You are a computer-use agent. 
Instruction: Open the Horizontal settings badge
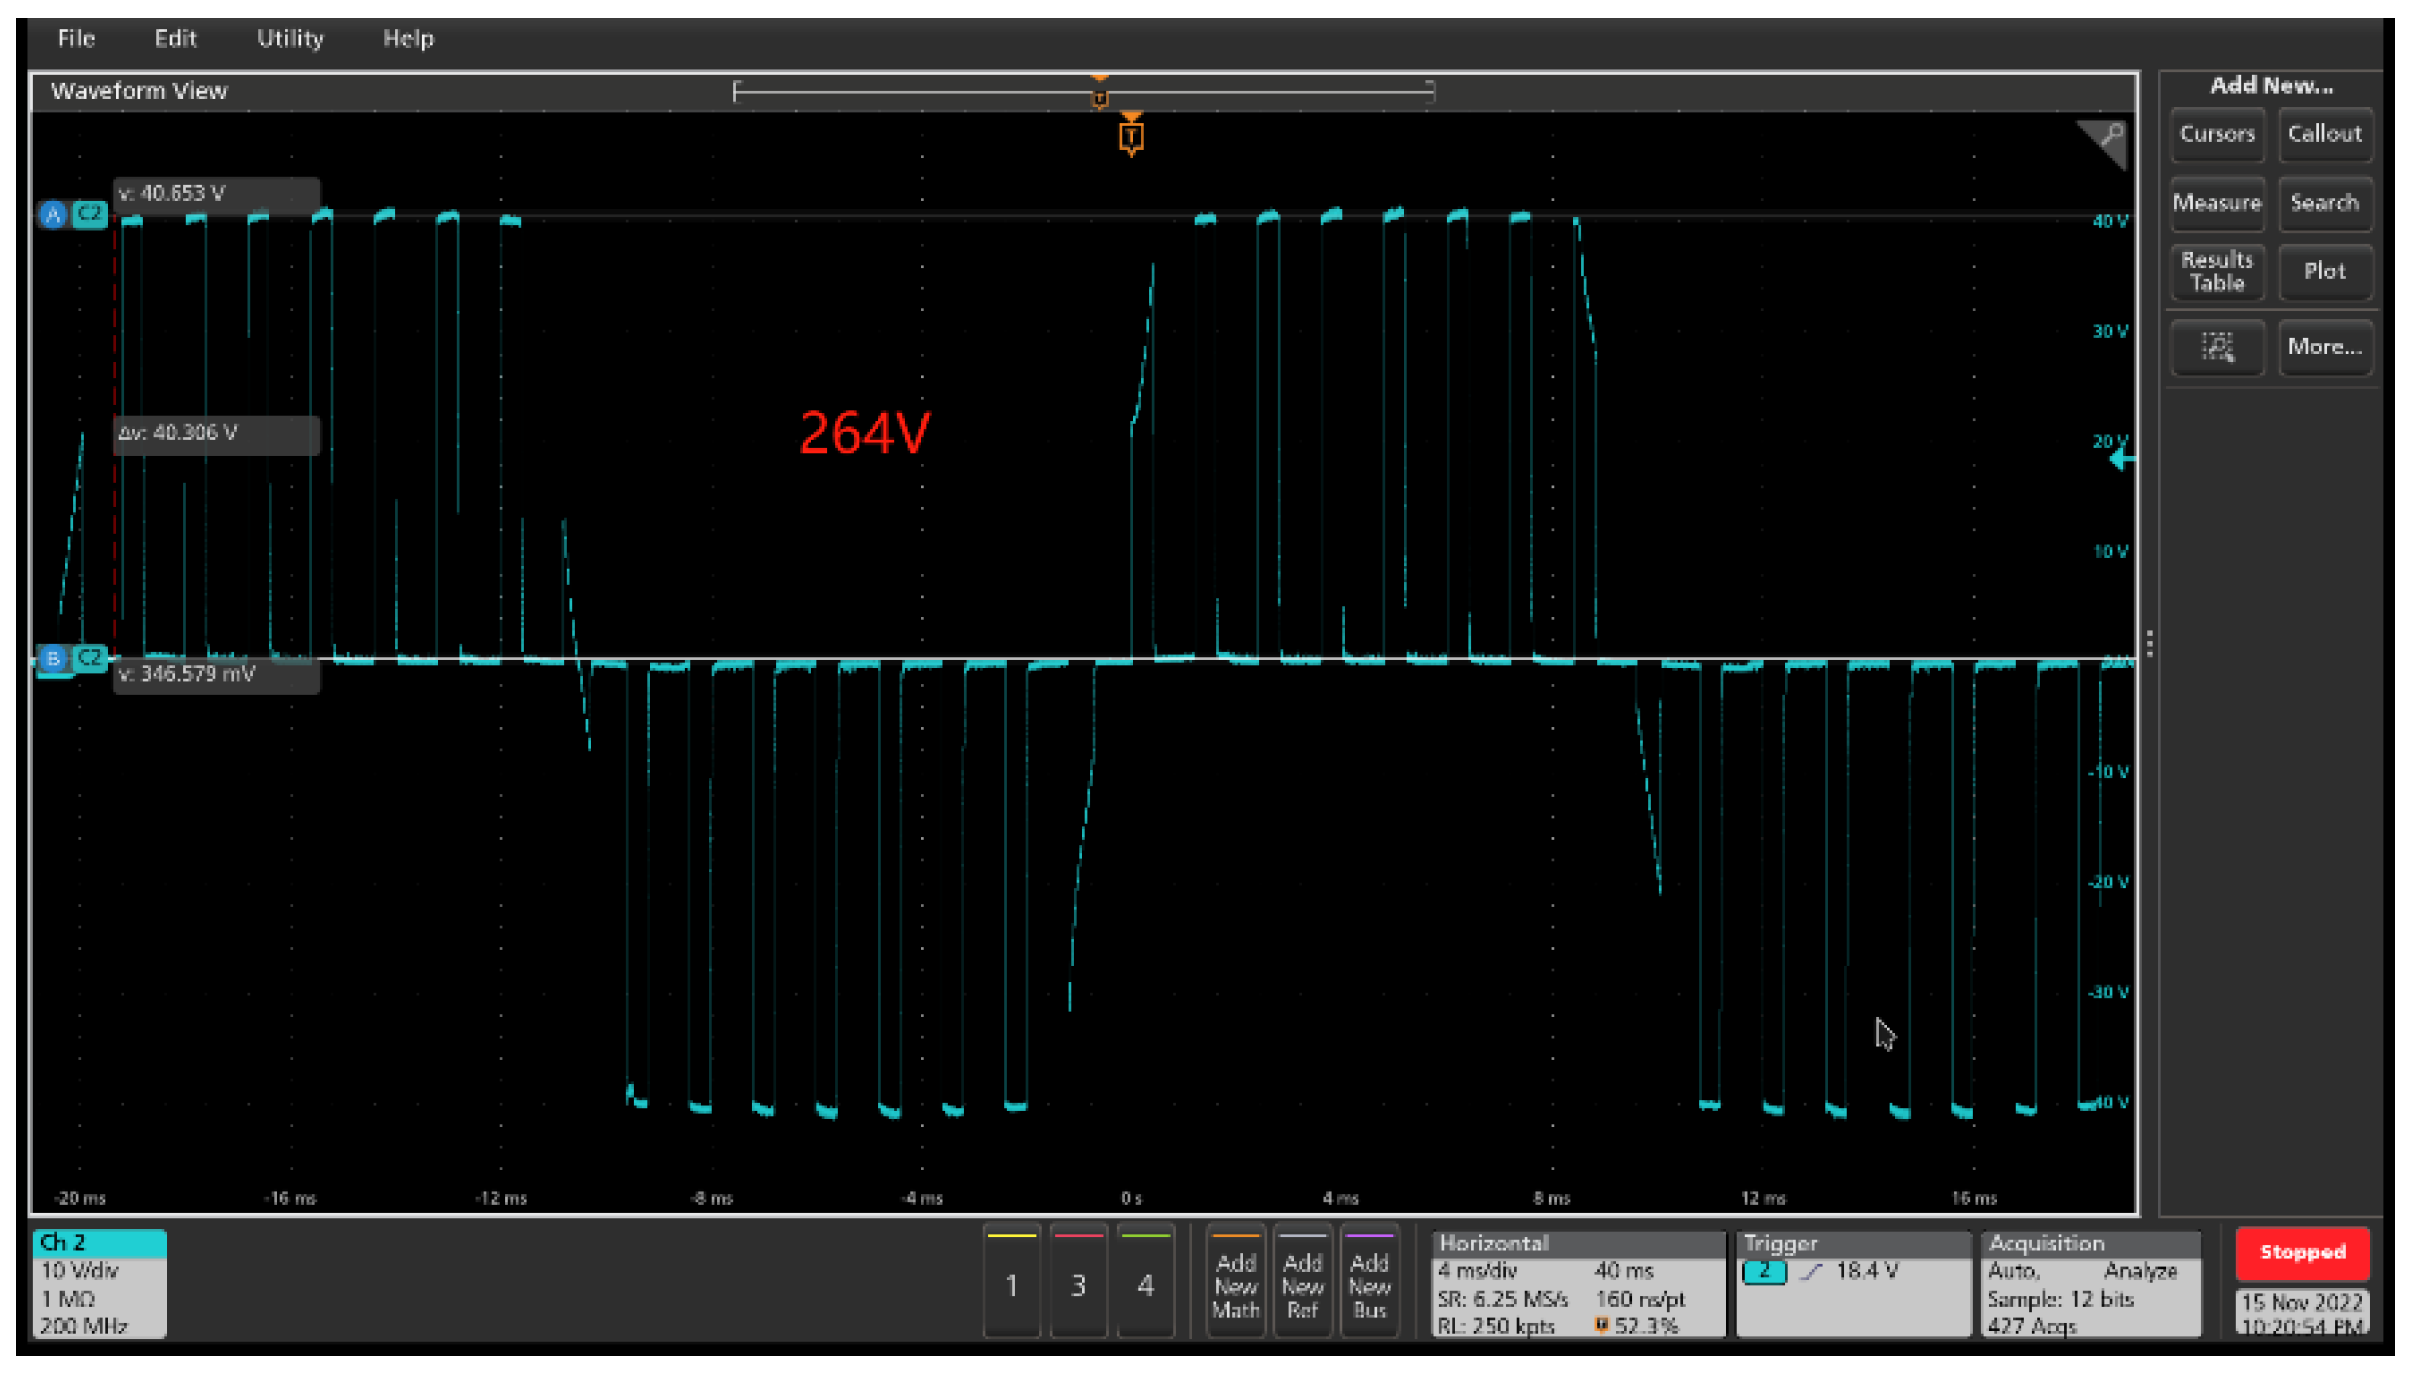1577,1284
